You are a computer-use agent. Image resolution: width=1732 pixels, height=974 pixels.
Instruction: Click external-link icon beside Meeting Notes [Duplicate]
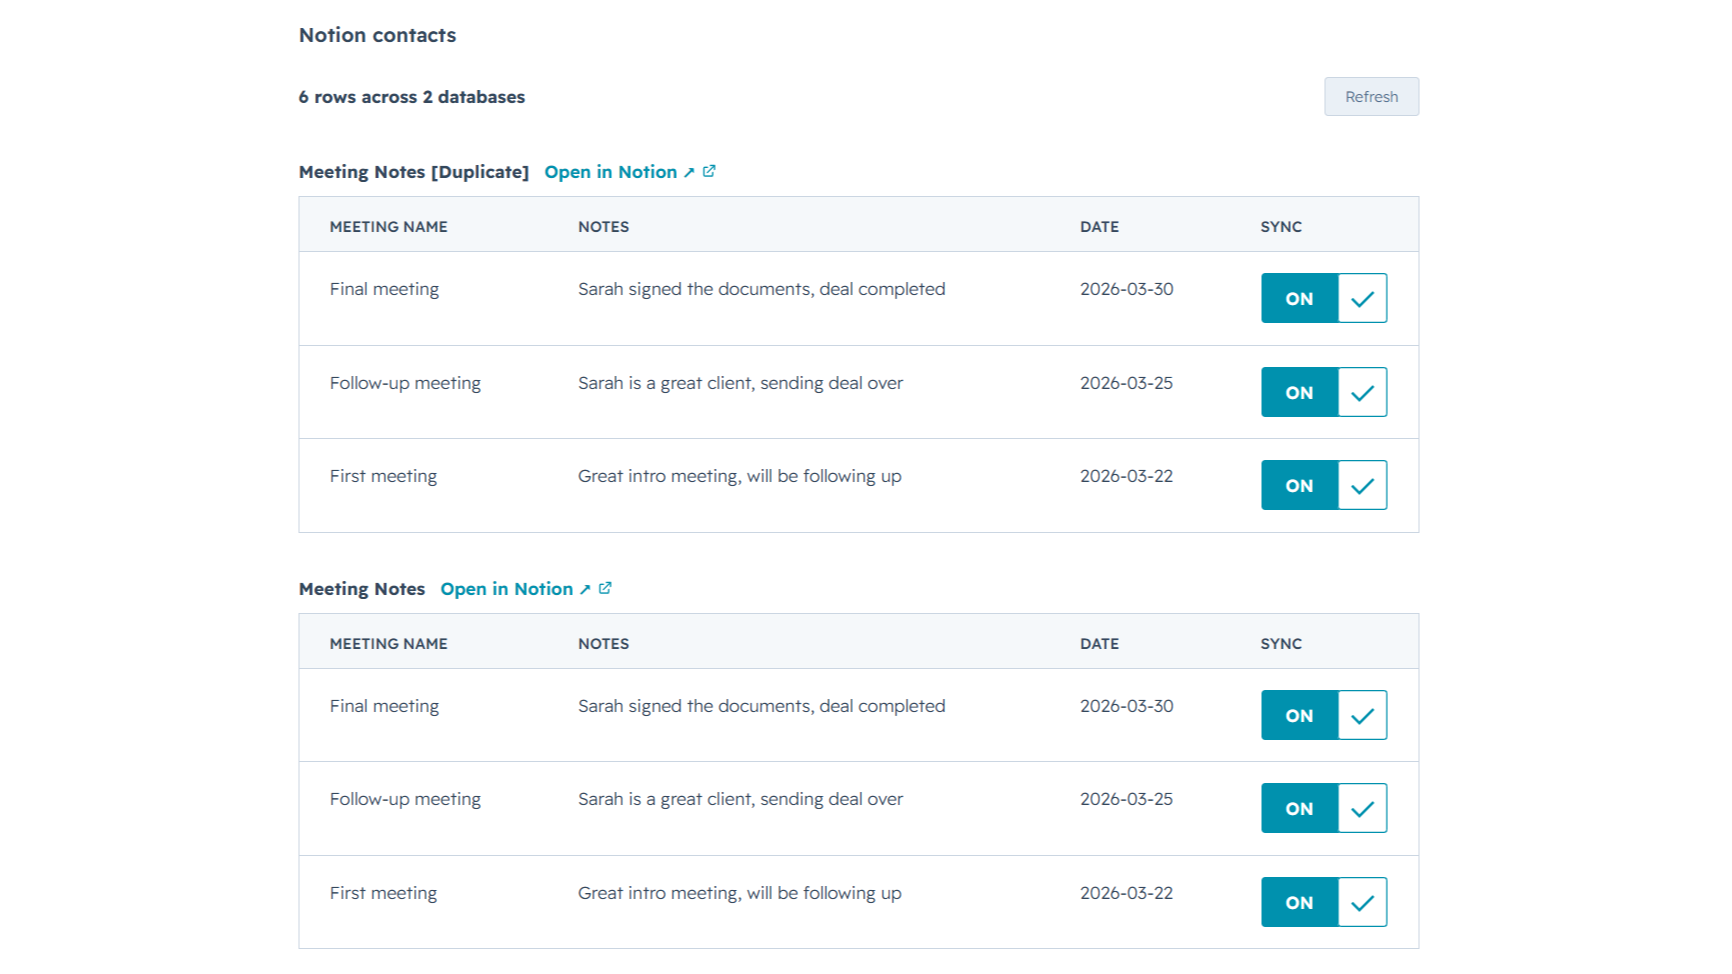tap(709, 171)
